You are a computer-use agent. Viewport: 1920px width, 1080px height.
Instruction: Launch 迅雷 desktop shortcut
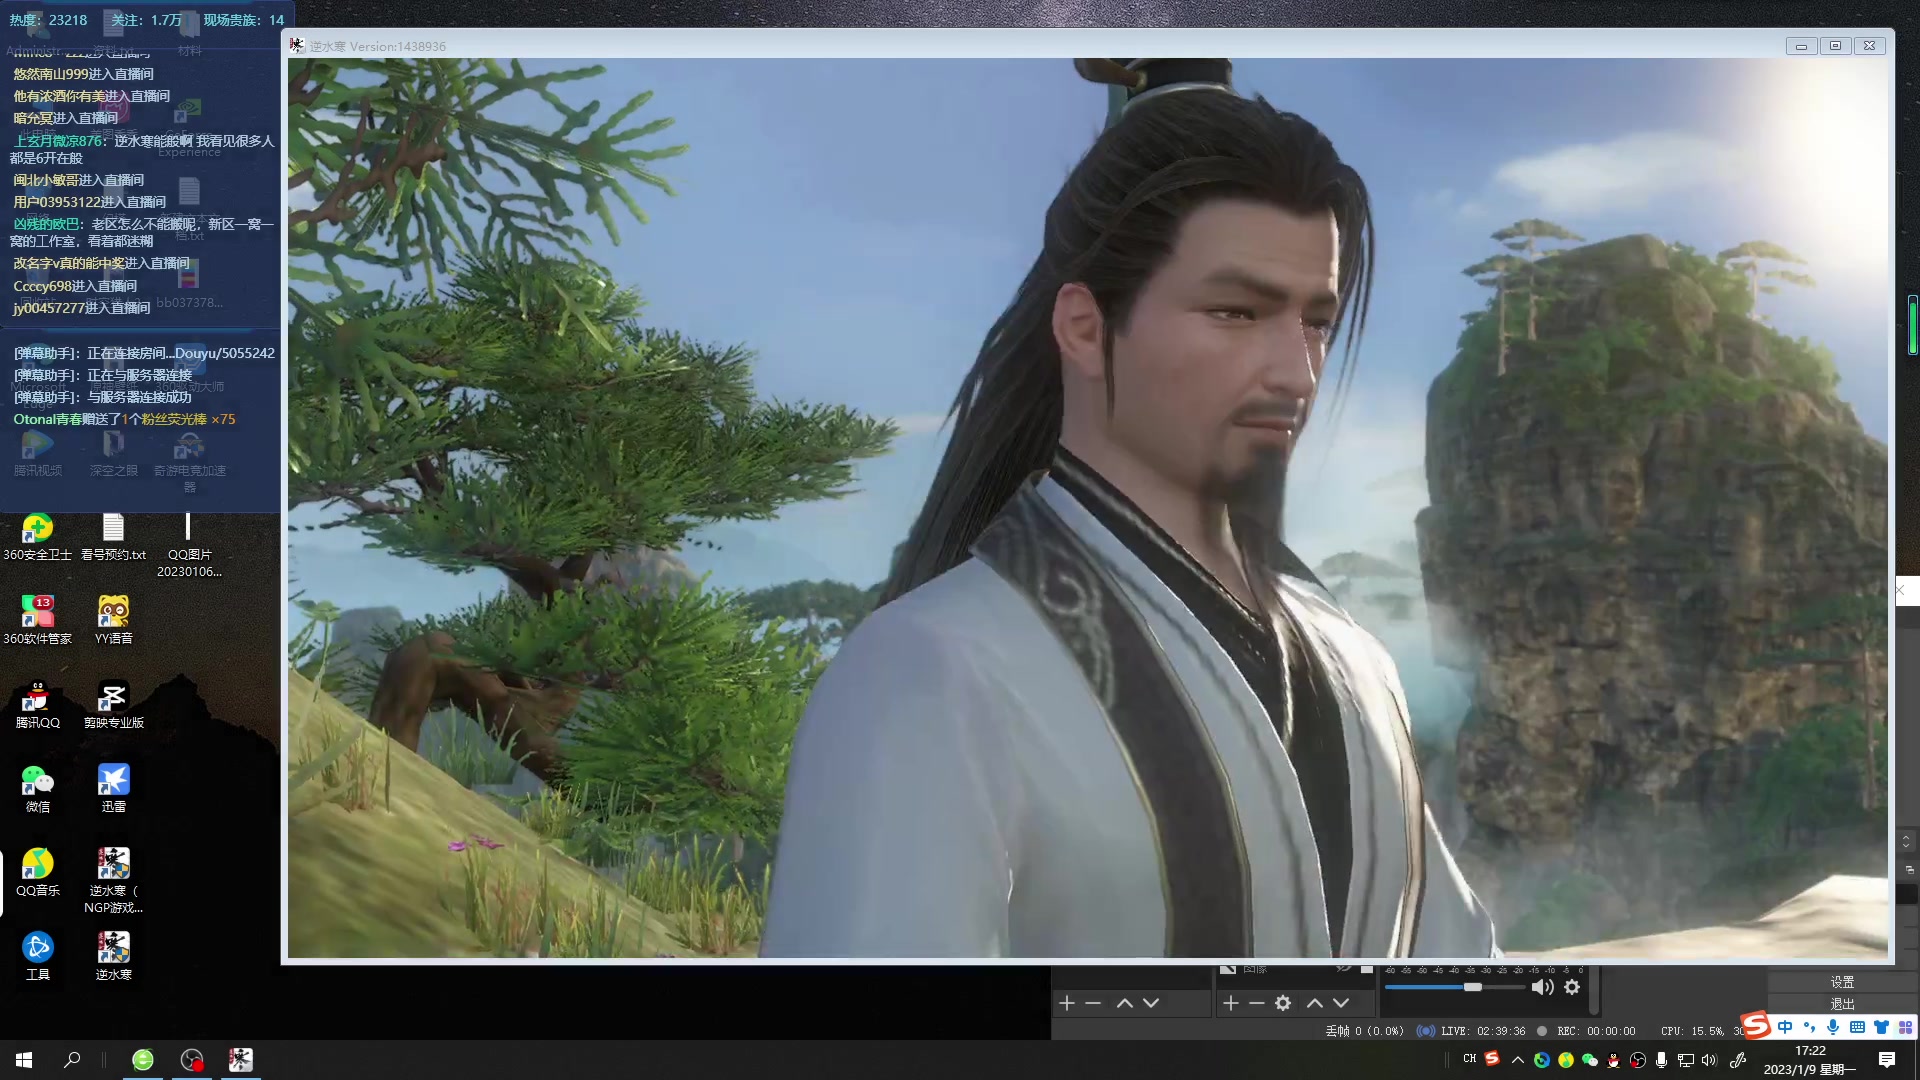pyautogui.click(x=113, y=789)
